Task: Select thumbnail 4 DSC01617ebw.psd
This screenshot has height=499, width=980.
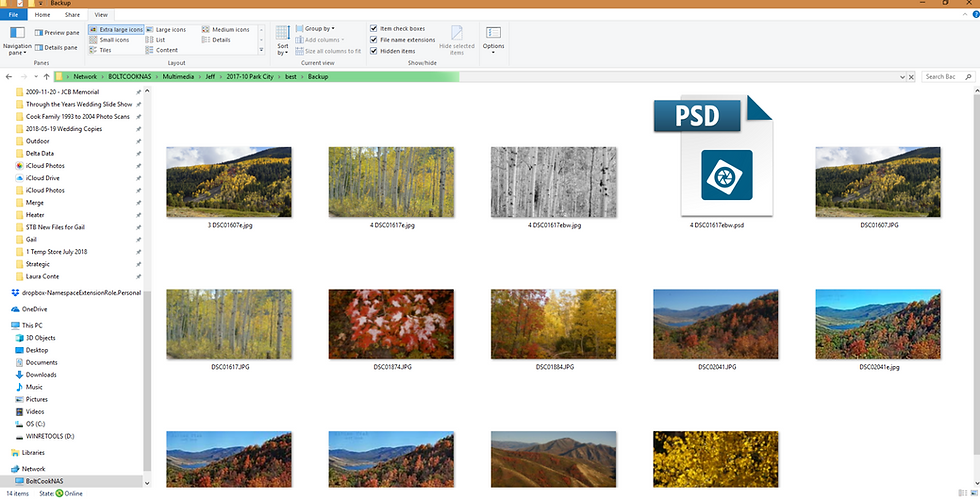Action: tap(716, 162)
